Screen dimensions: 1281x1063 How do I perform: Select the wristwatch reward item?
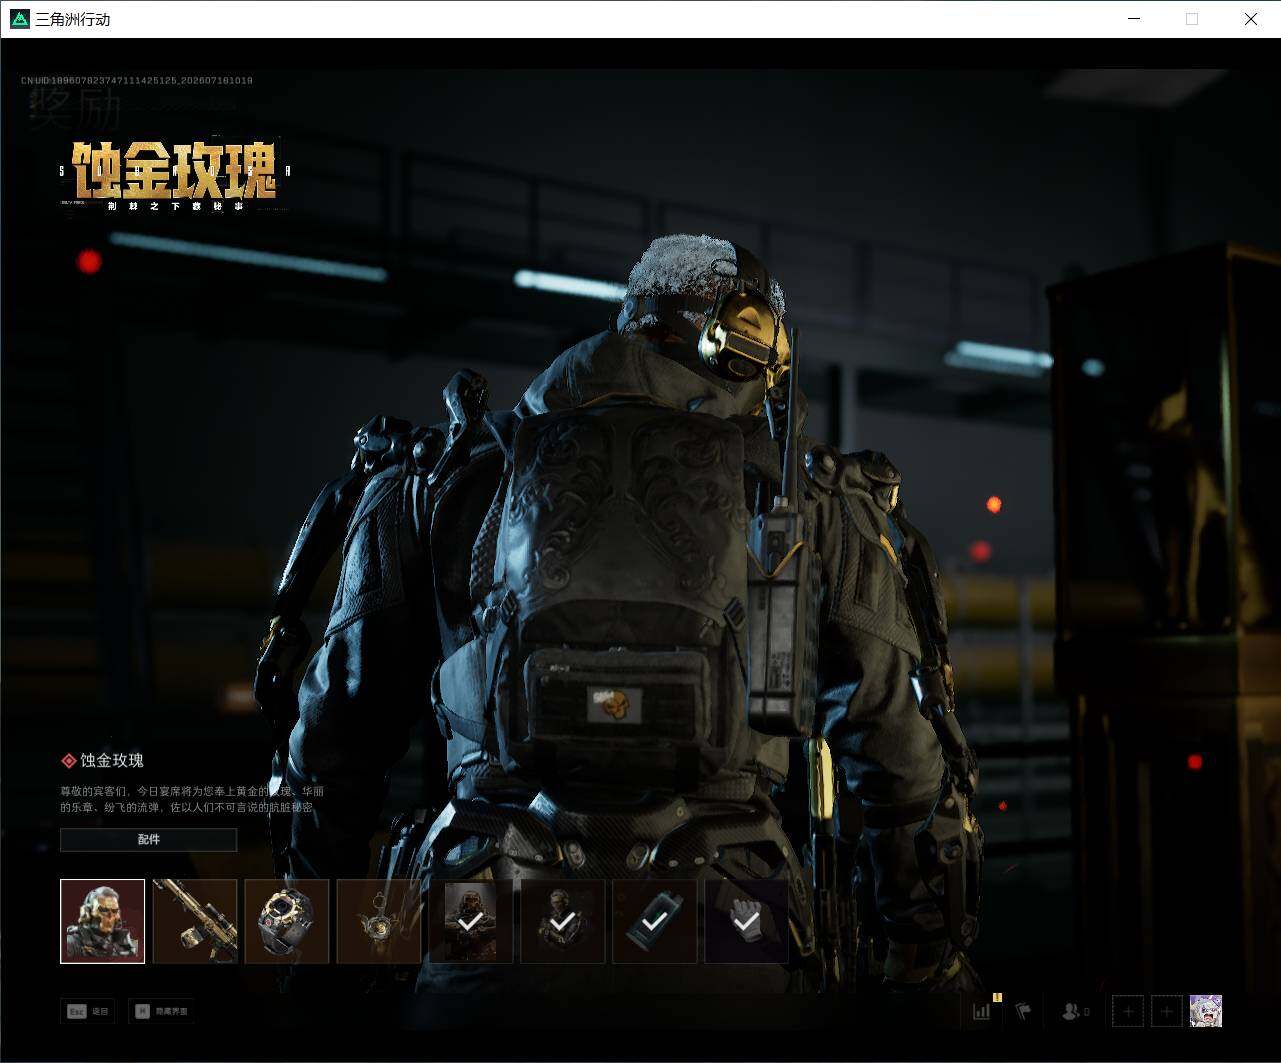pyautogui.click(x=287, y=921)
